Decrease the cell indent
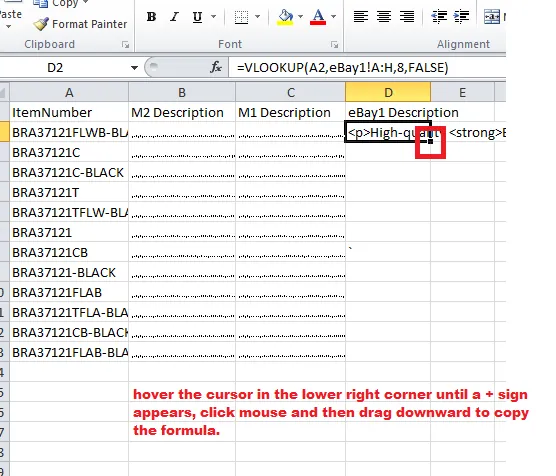556x476 pixels. click(x=439, y=16)
